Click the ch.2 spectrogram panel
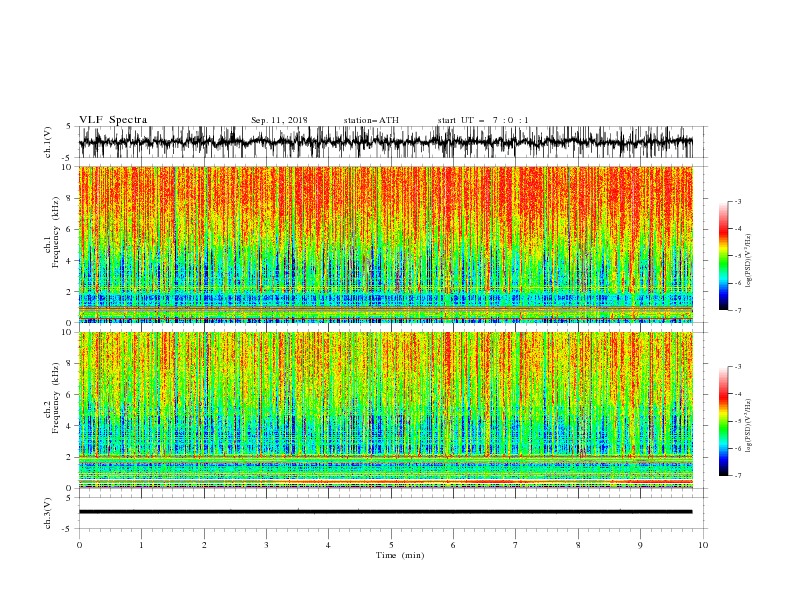The width and height of the screenshot is (792, 612). [x=385, y=410]
